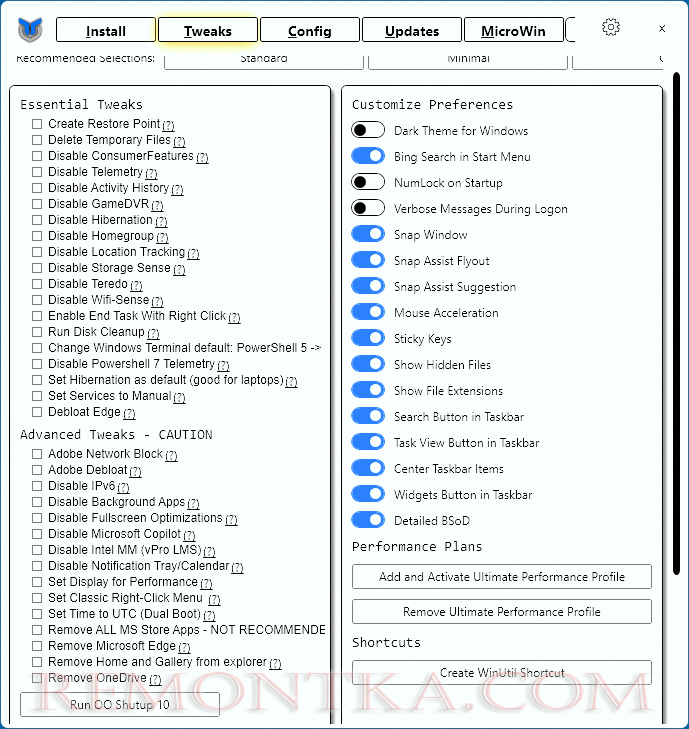The image size is (689, 729).
Task: Click the (?) beside Debloat Edge
Action: pos(129,413)
